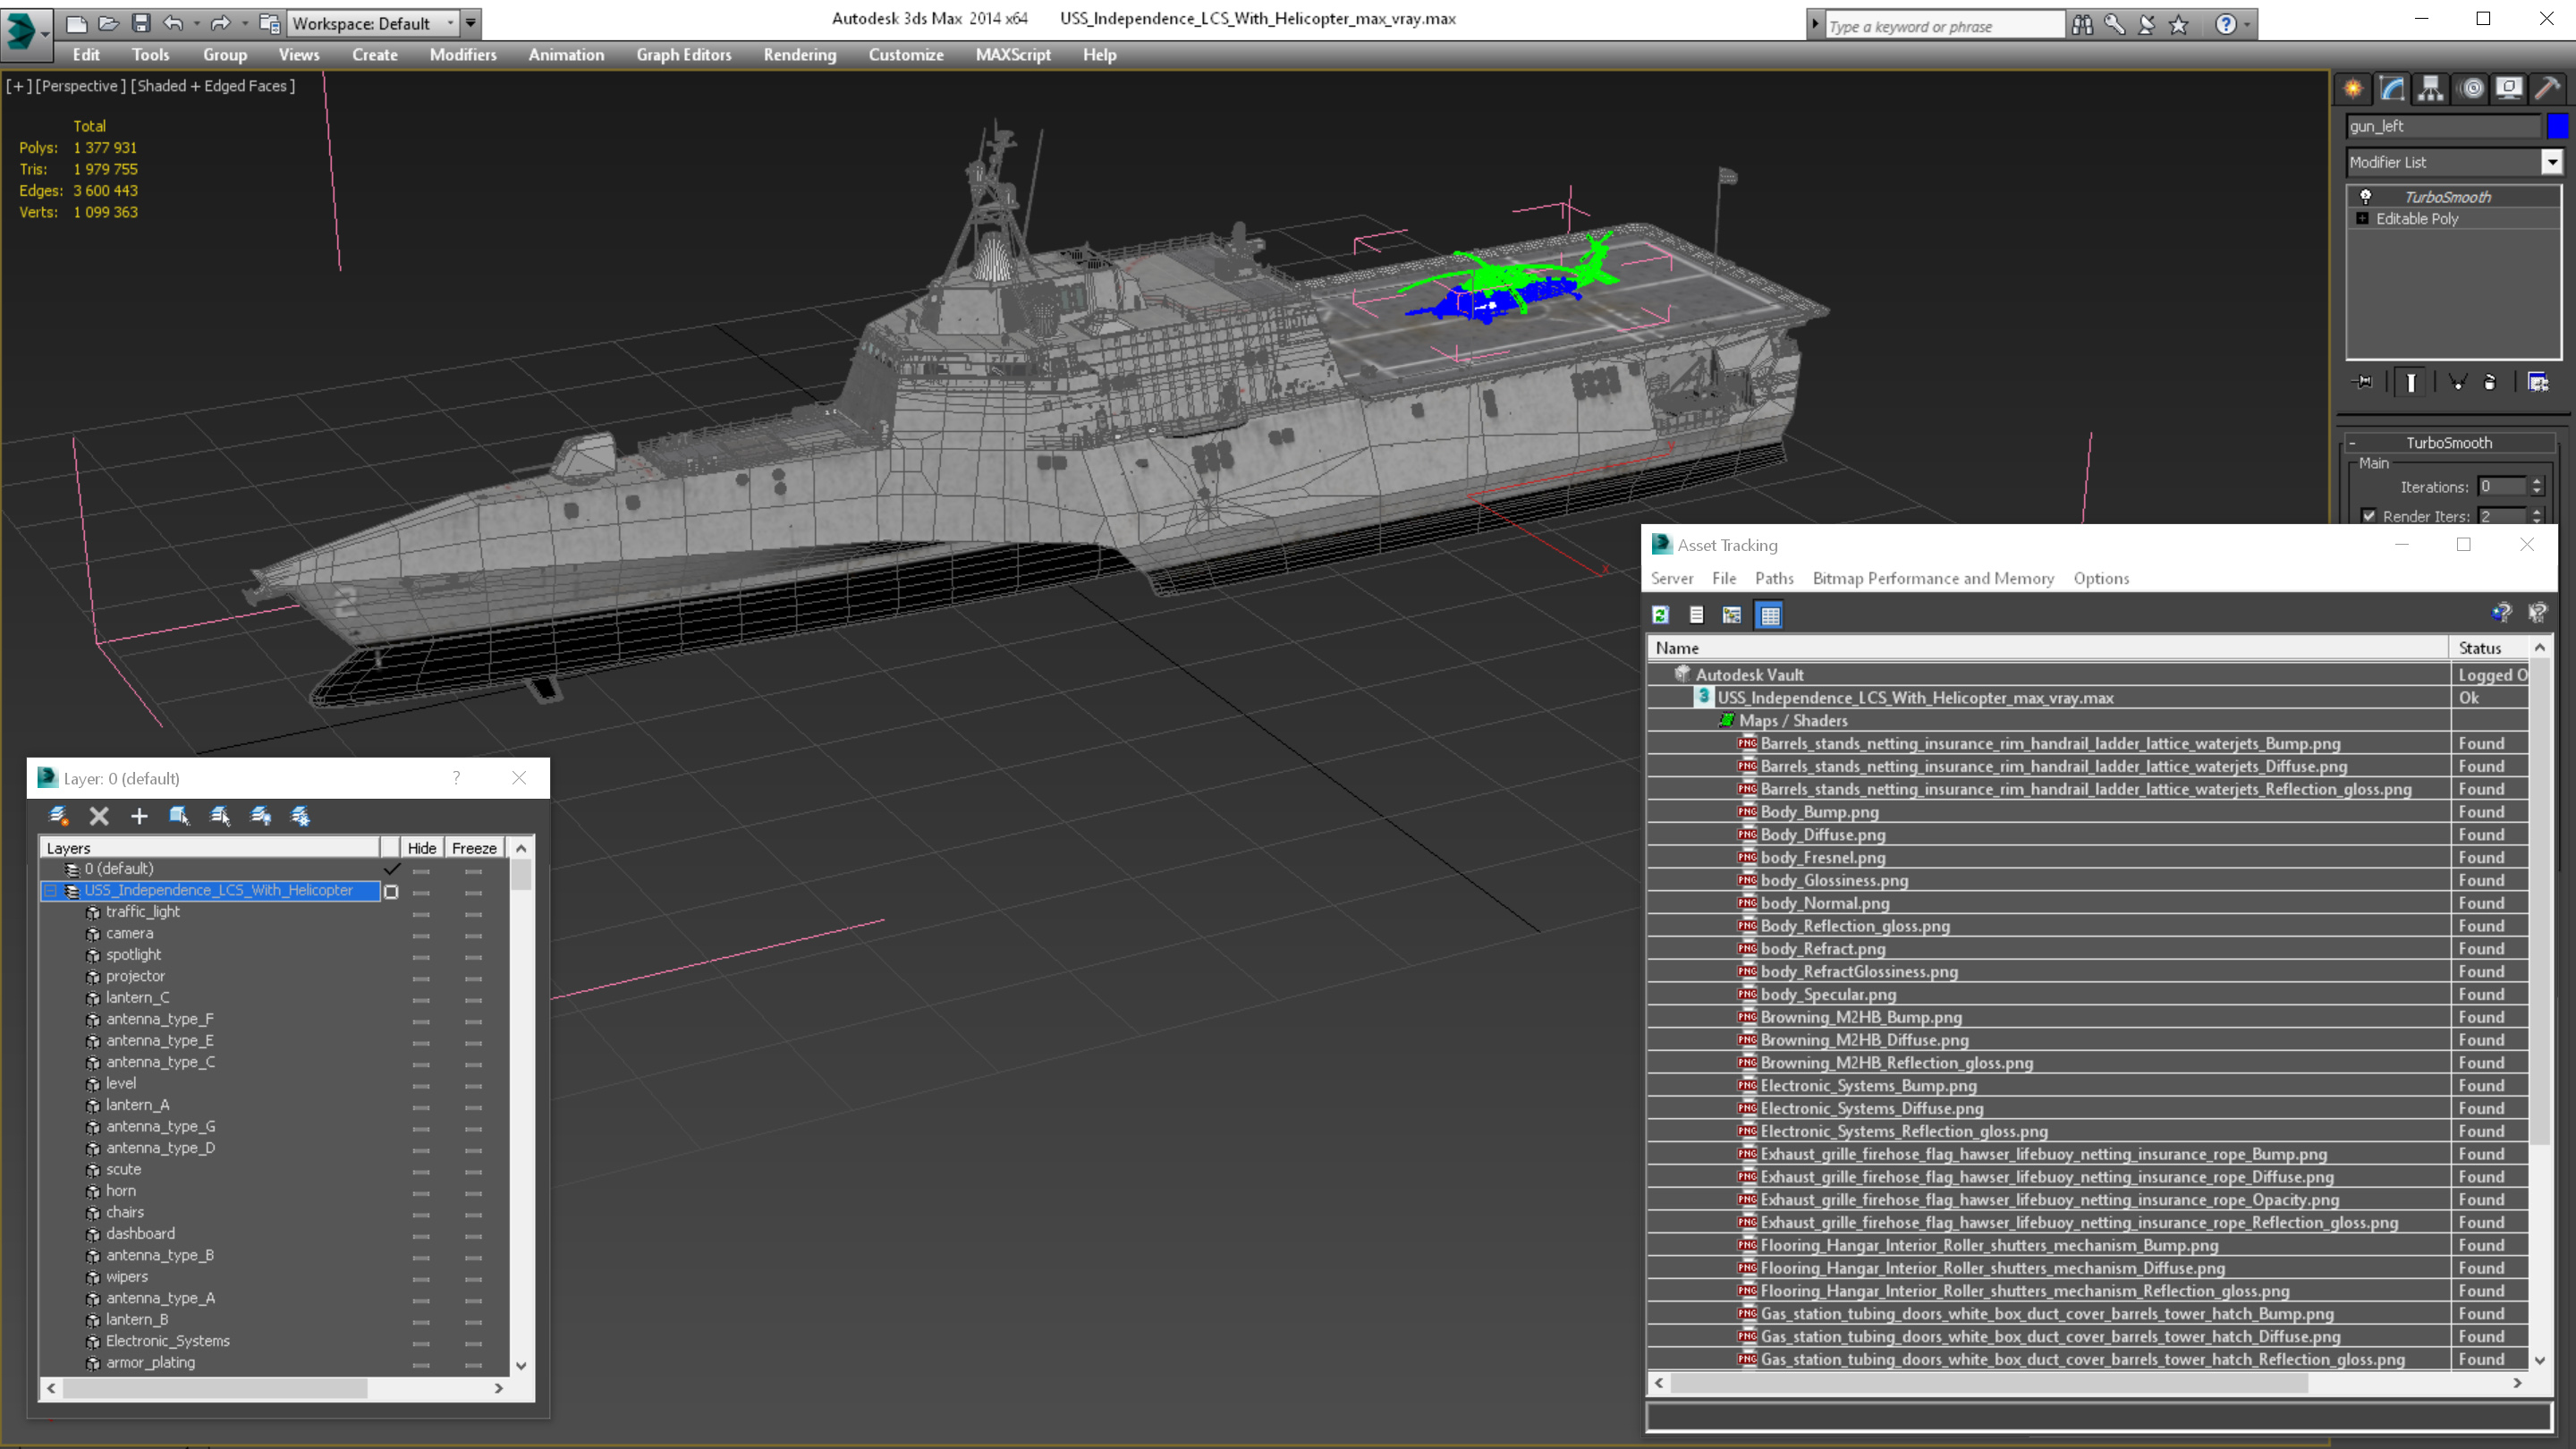This screenshot has height=1449, width=2576.
Task: Open the Create command panel tab
Action: coord(2353,89)
